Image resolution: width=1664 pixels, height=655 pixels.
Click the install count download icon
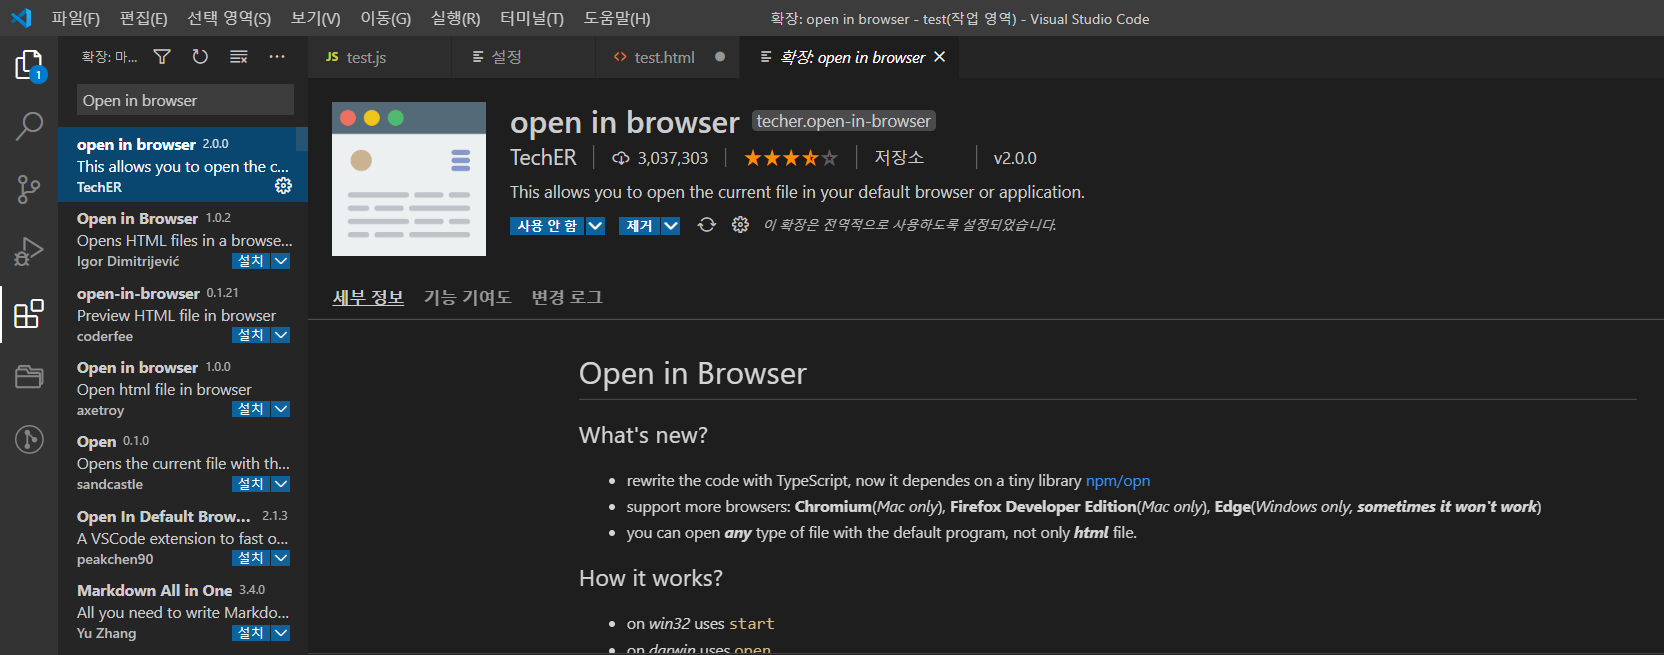coord(621,158)
